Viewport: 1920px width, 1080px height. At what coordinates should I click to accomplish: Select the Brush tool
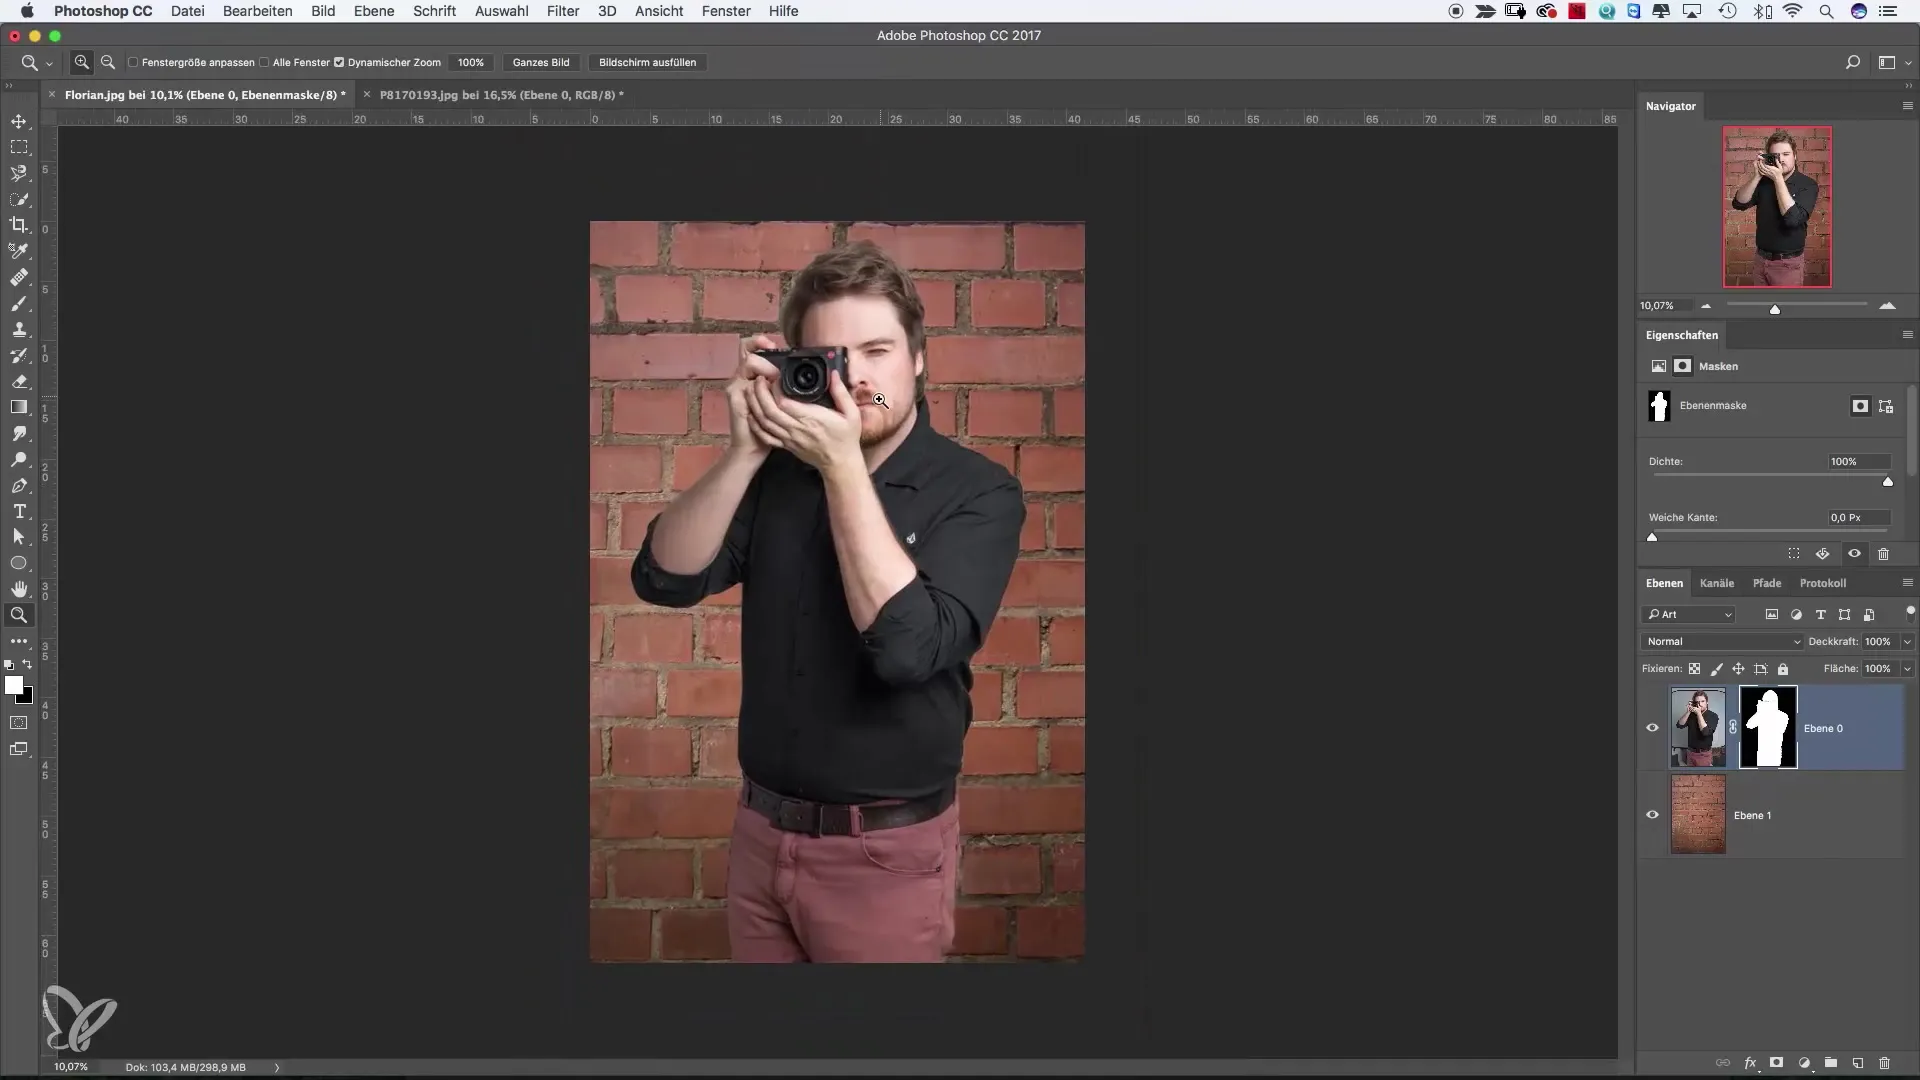[x=19, y=303]
